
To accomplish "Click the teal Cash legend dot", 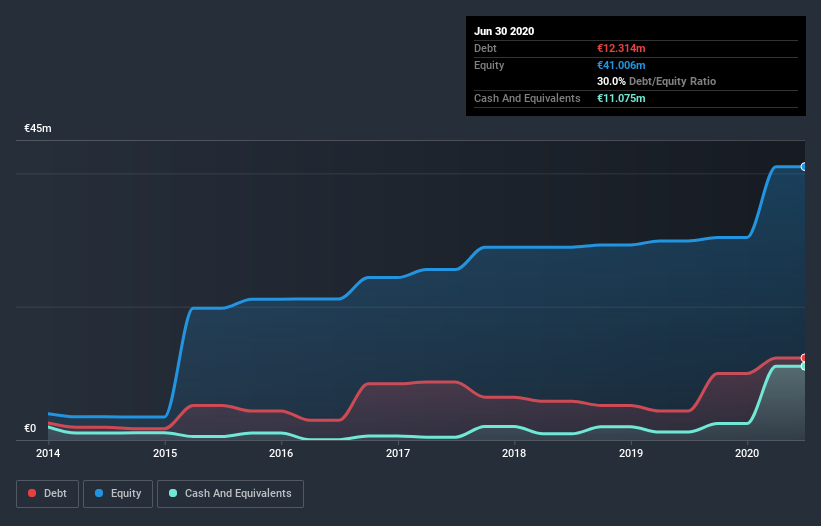I will (173, 493).
